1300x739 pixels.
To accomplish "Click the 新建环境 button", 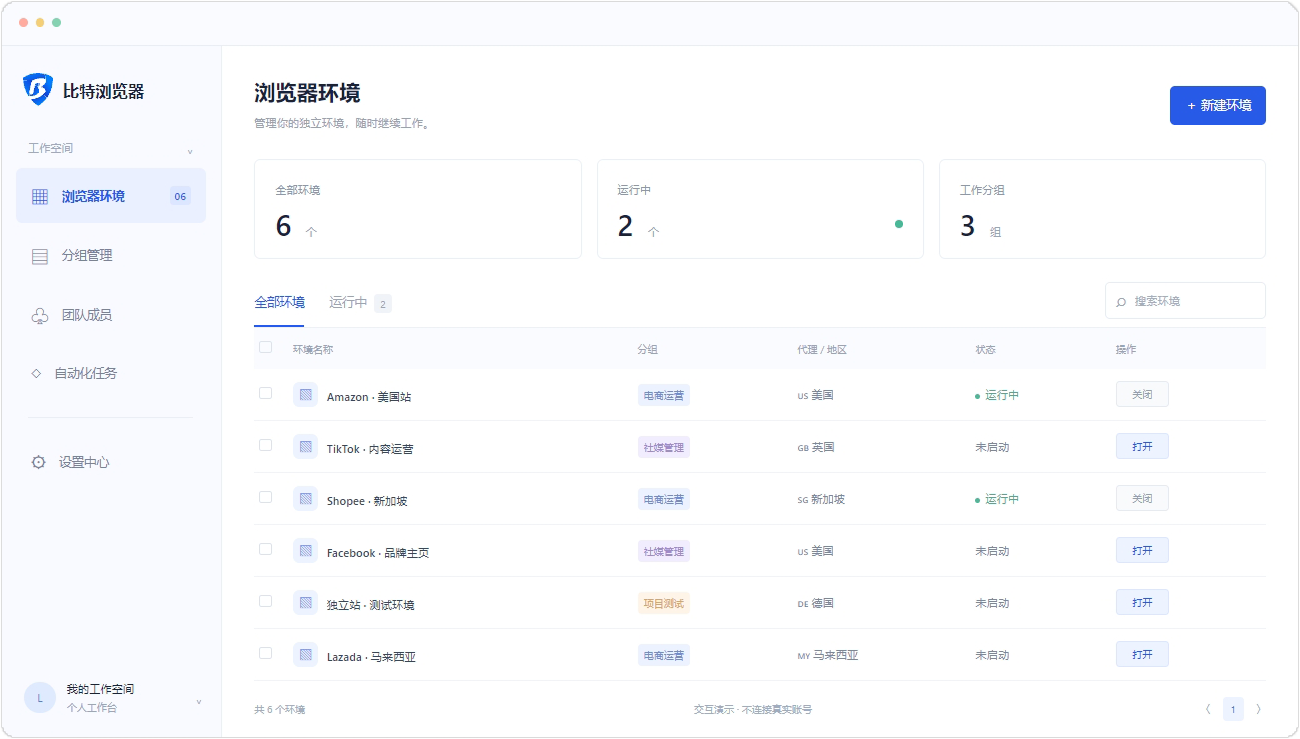I will click(x=1217, y=105).
